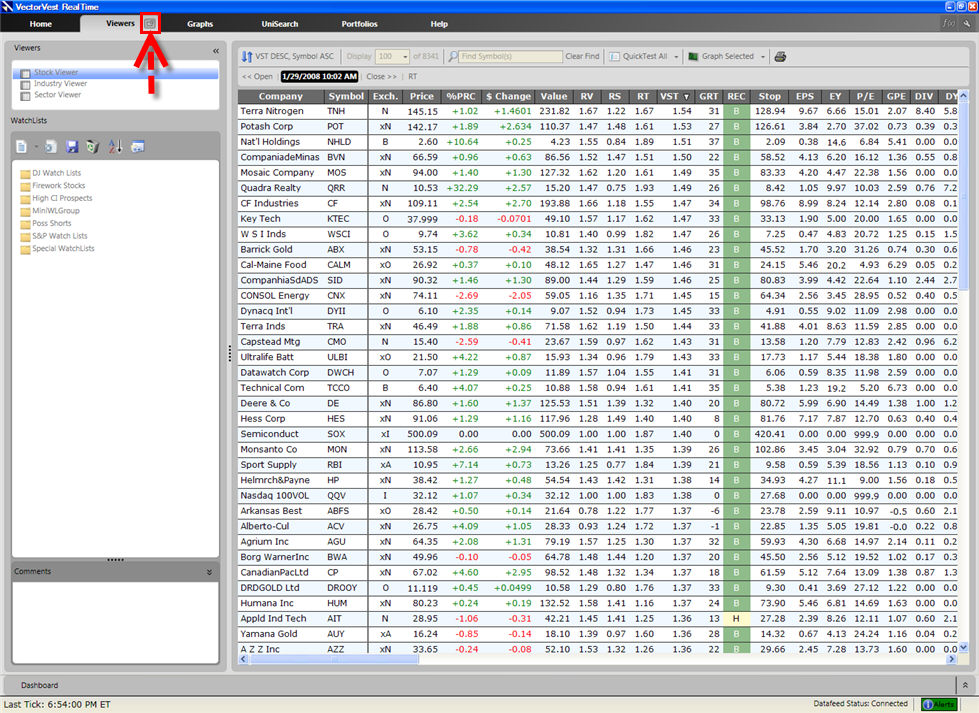
Task: Collapse the Viewers side panel
Action: (x=216, y=50)
